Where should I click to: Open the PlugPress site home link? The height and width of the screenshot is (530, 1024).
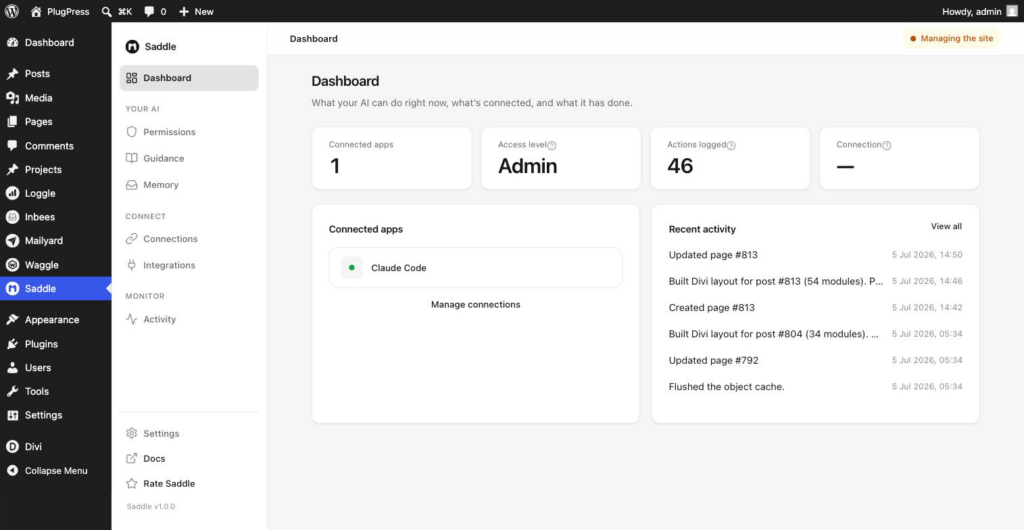(x=60, y=11)
